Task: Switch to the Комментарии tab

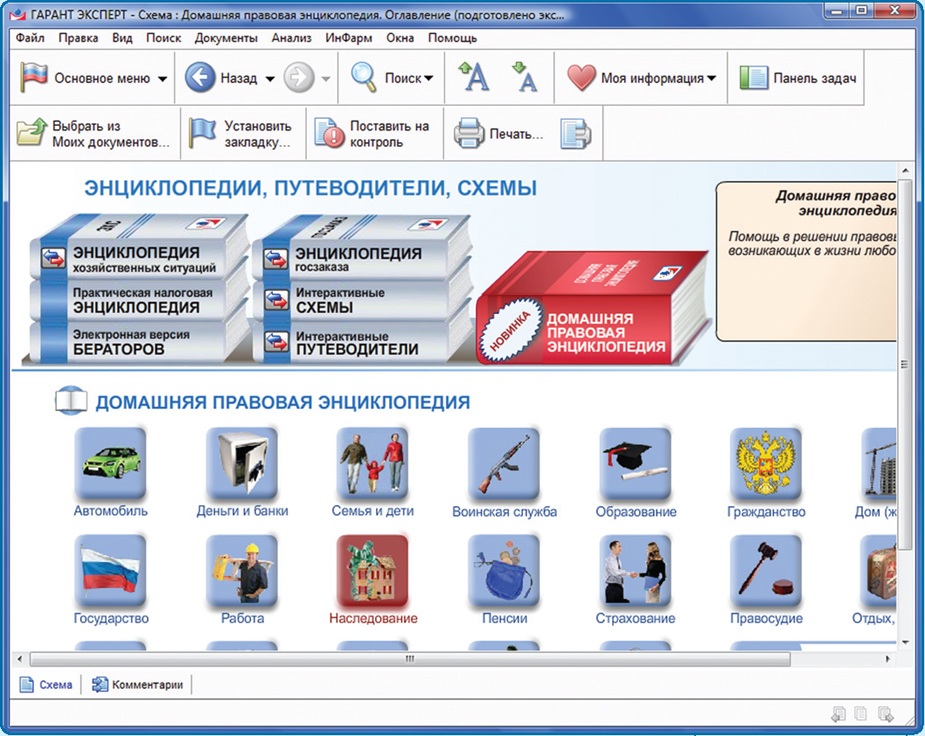Action: point(138,685)
